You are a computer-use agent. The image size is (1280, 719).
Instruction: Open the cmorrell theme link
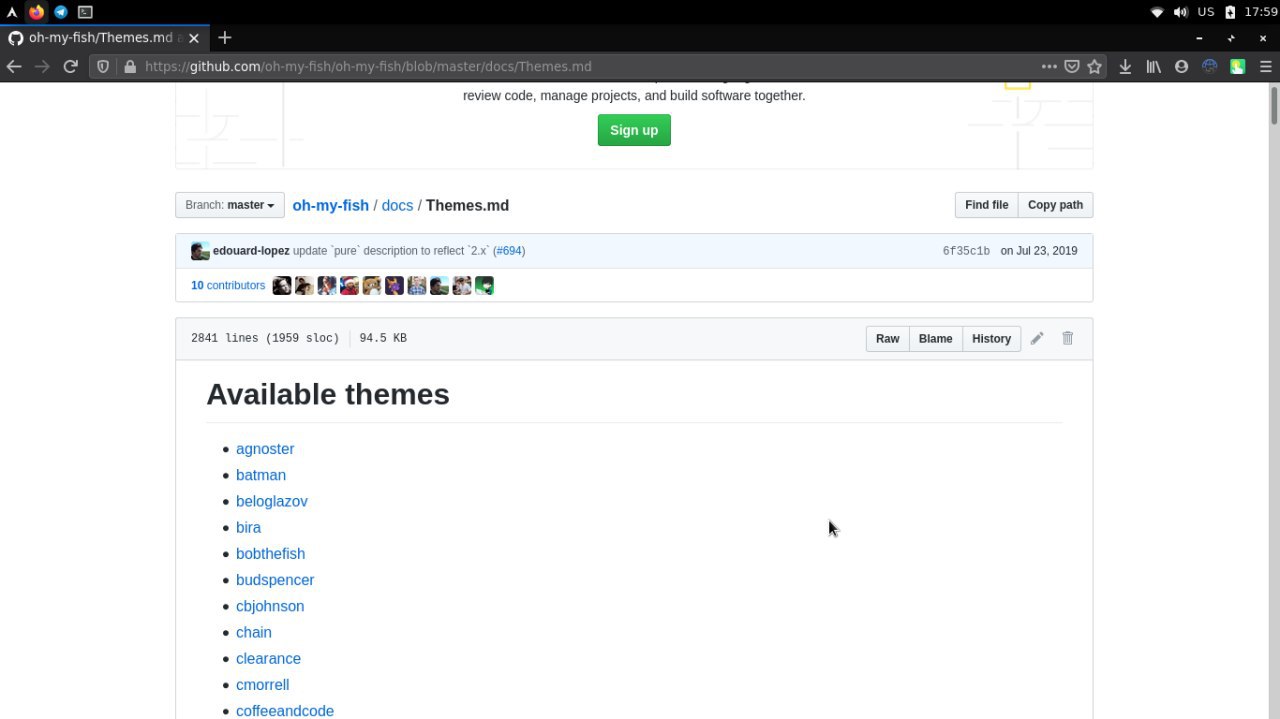[x=262, y=684]
